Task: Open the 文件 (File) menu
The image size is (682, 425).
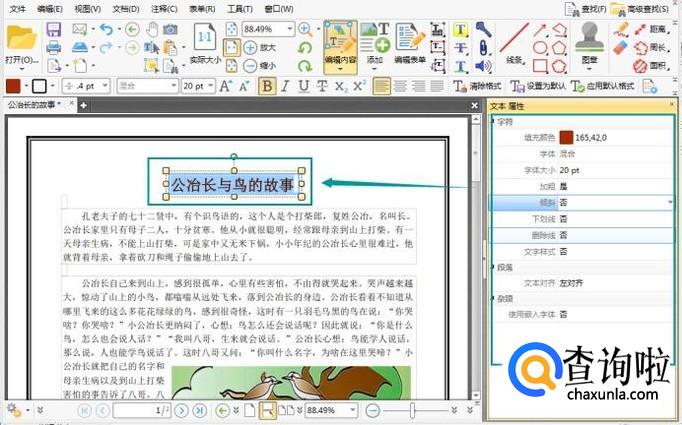Action: tap(17, 8)
